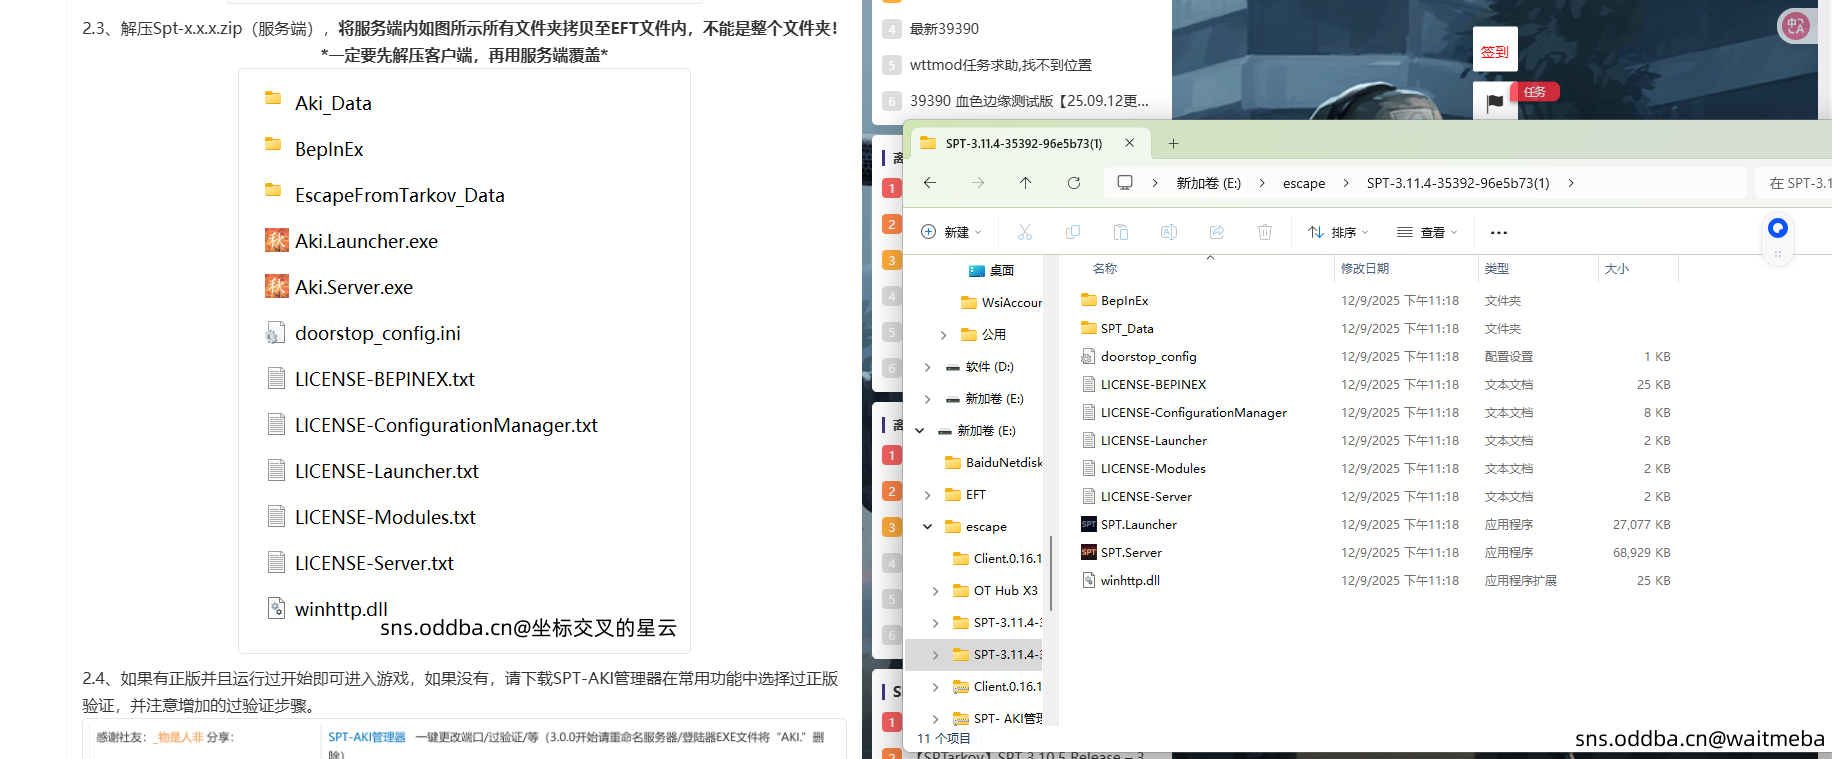Sort by 名称 column header
Image resolution: width=1832 pixels, height=759 pixels.
tap(1105, 268)
